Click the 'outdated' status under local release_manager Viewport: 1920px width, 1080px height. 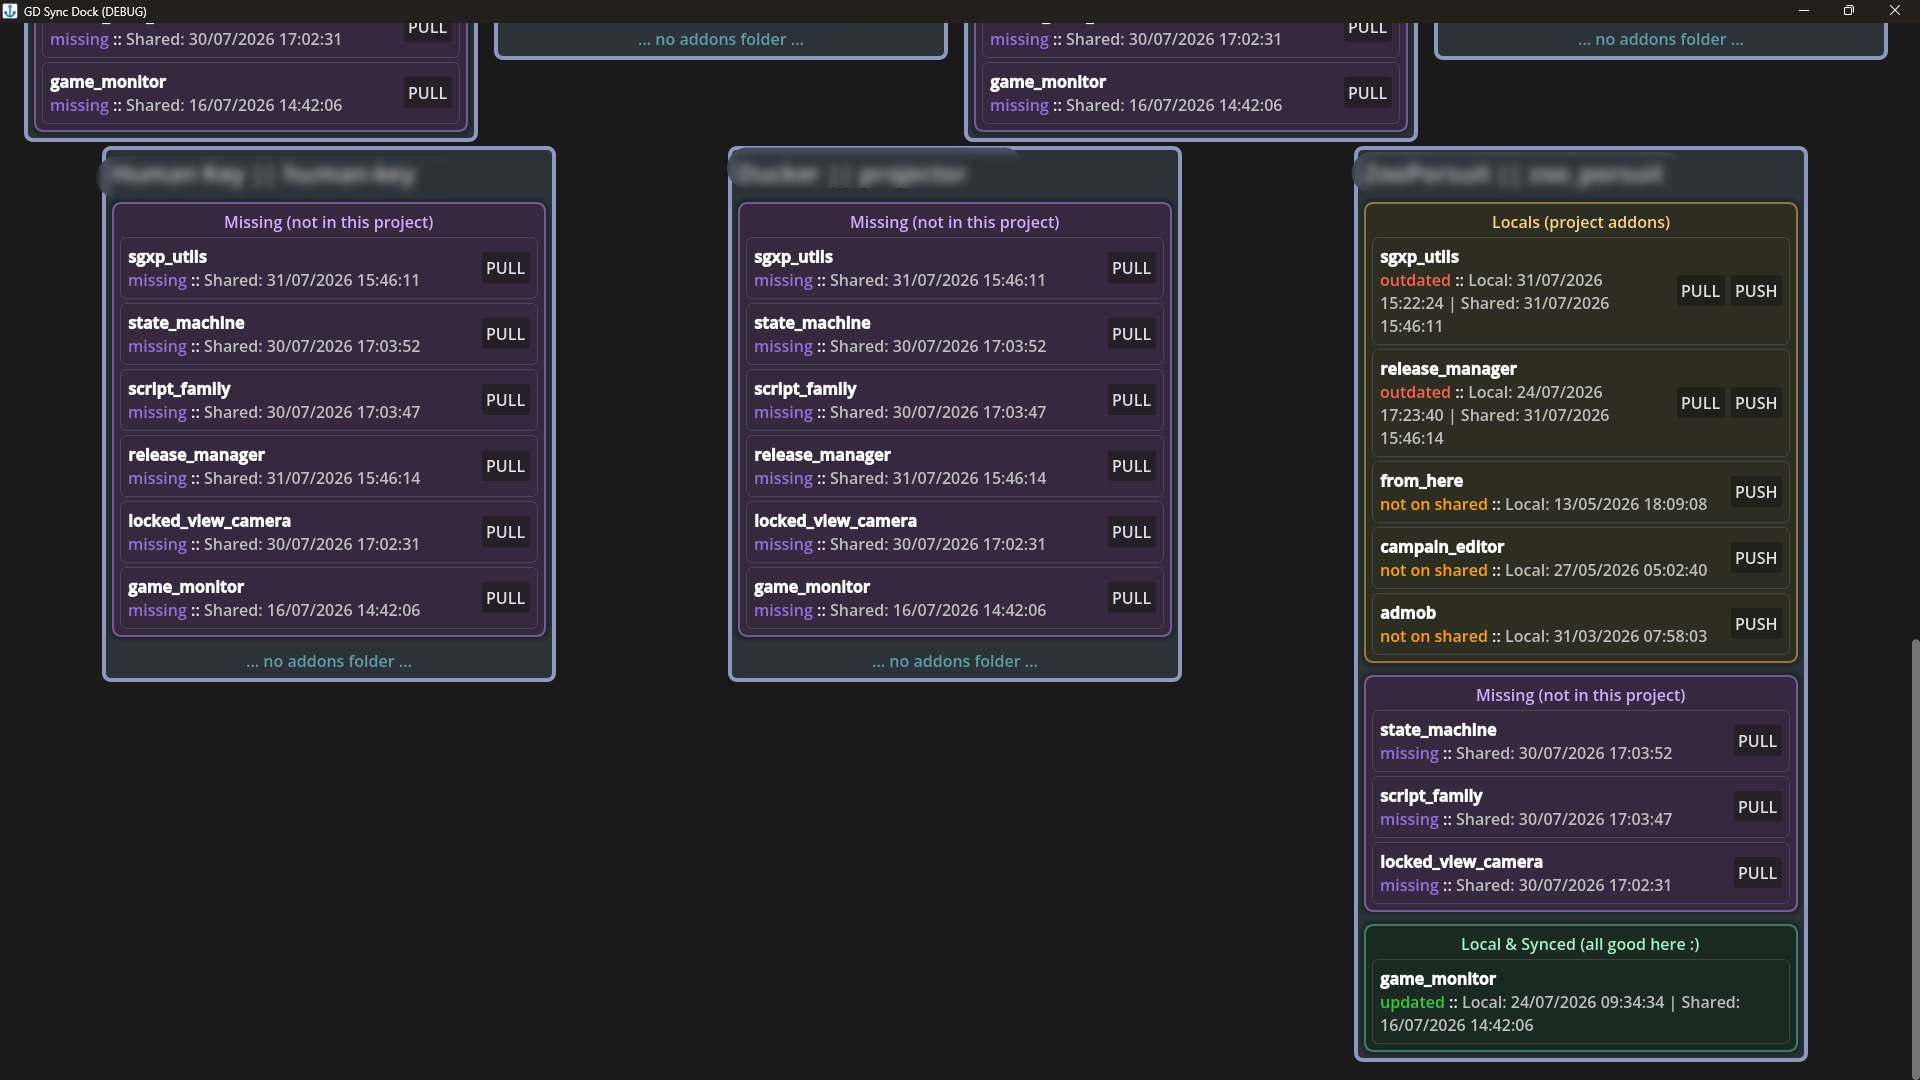[1415, 392]
